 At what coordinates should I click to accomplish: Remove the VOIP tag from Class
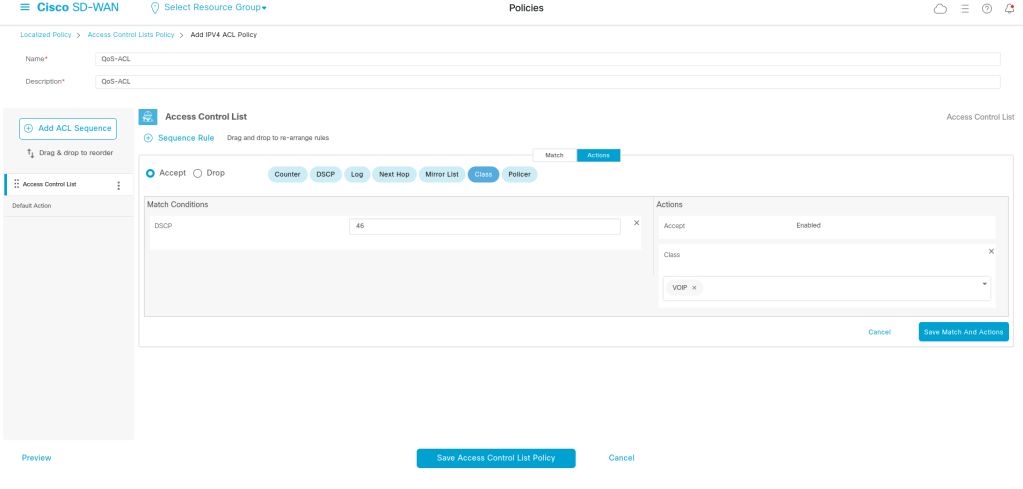pyautogui.click(x=694, y=288)
